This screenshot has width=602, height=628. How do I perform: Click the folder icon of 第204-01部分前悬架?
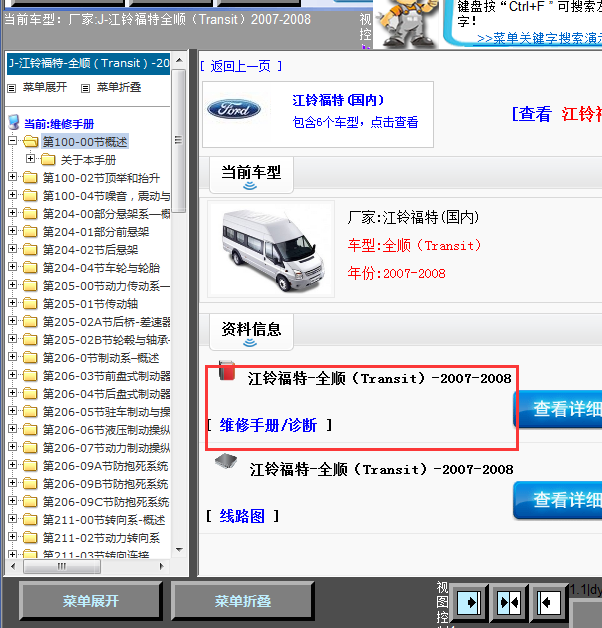click(x=30, y=231)
